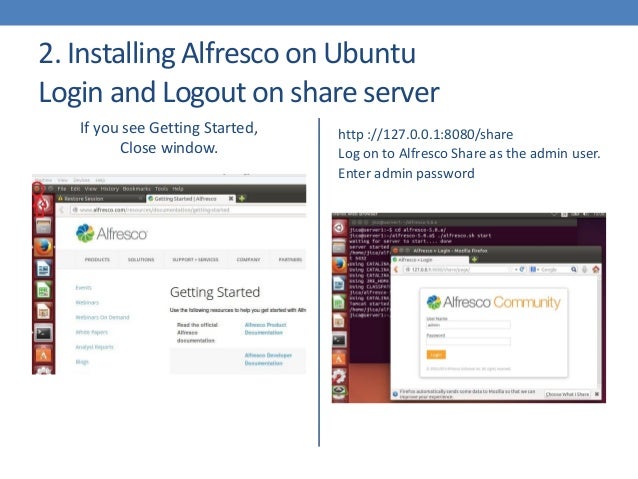Click the search magnifier in Google search box
Viewport: 638px width, 479px height.
coord(574,269)
